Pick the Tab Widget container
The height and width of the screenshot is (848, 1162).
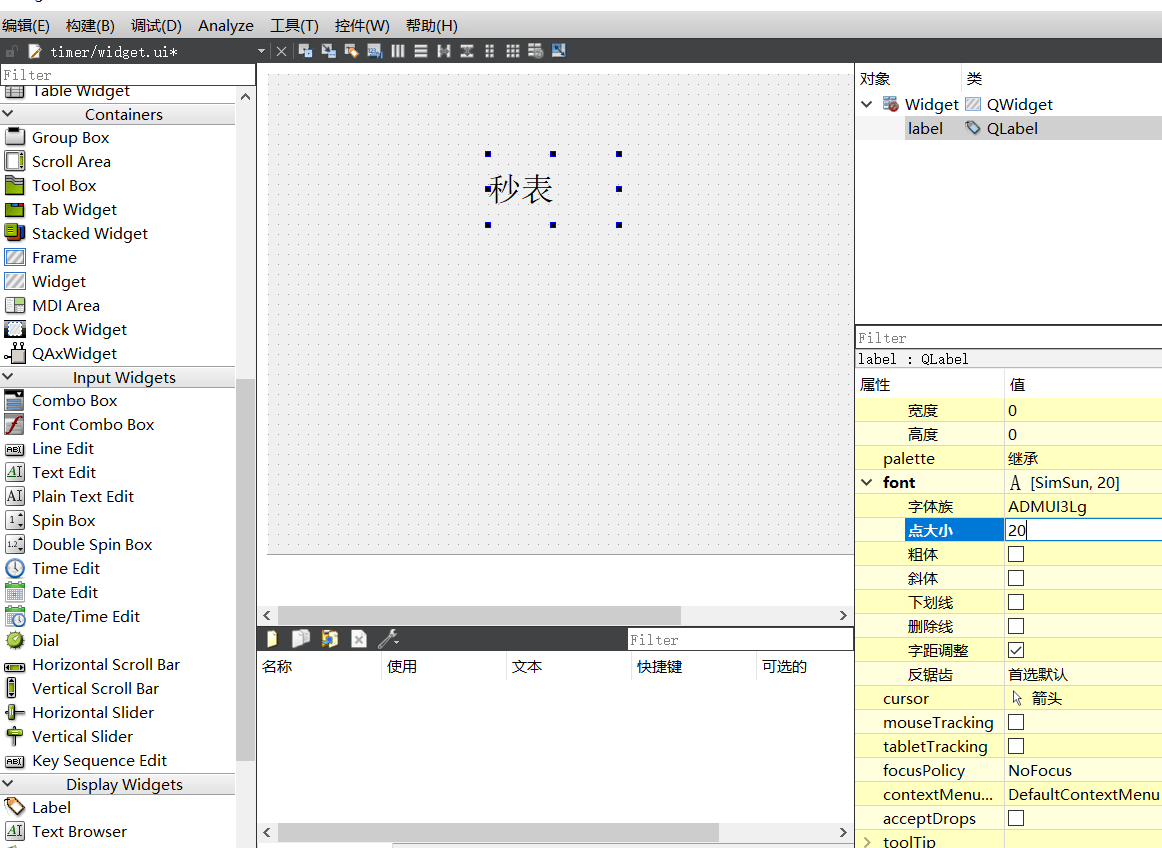(x=74, y=210)
